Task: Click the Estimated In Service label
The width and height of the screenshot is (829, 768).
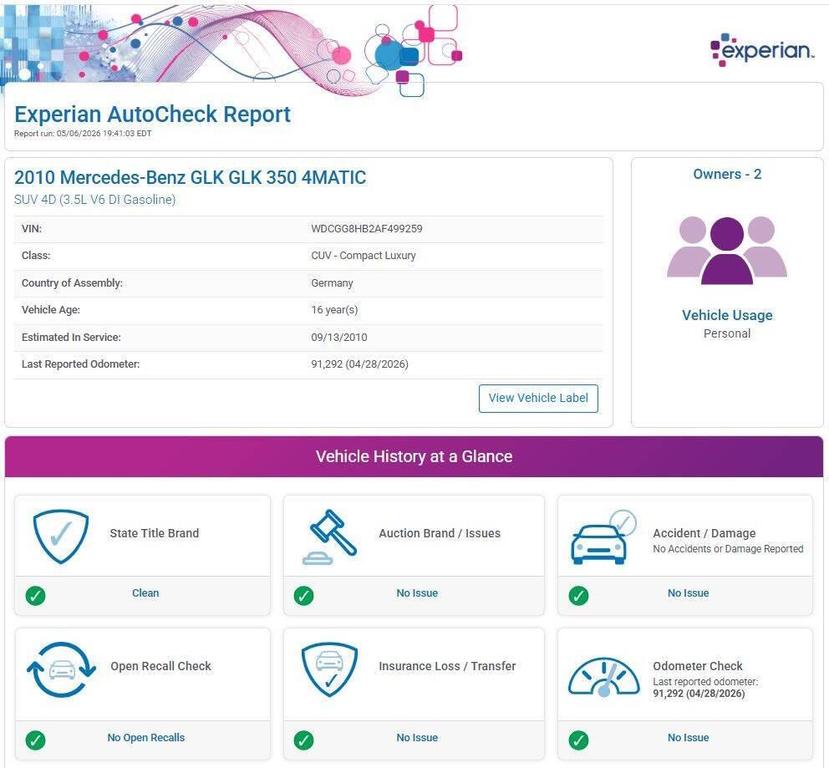Action: click(x=71, y=337)
